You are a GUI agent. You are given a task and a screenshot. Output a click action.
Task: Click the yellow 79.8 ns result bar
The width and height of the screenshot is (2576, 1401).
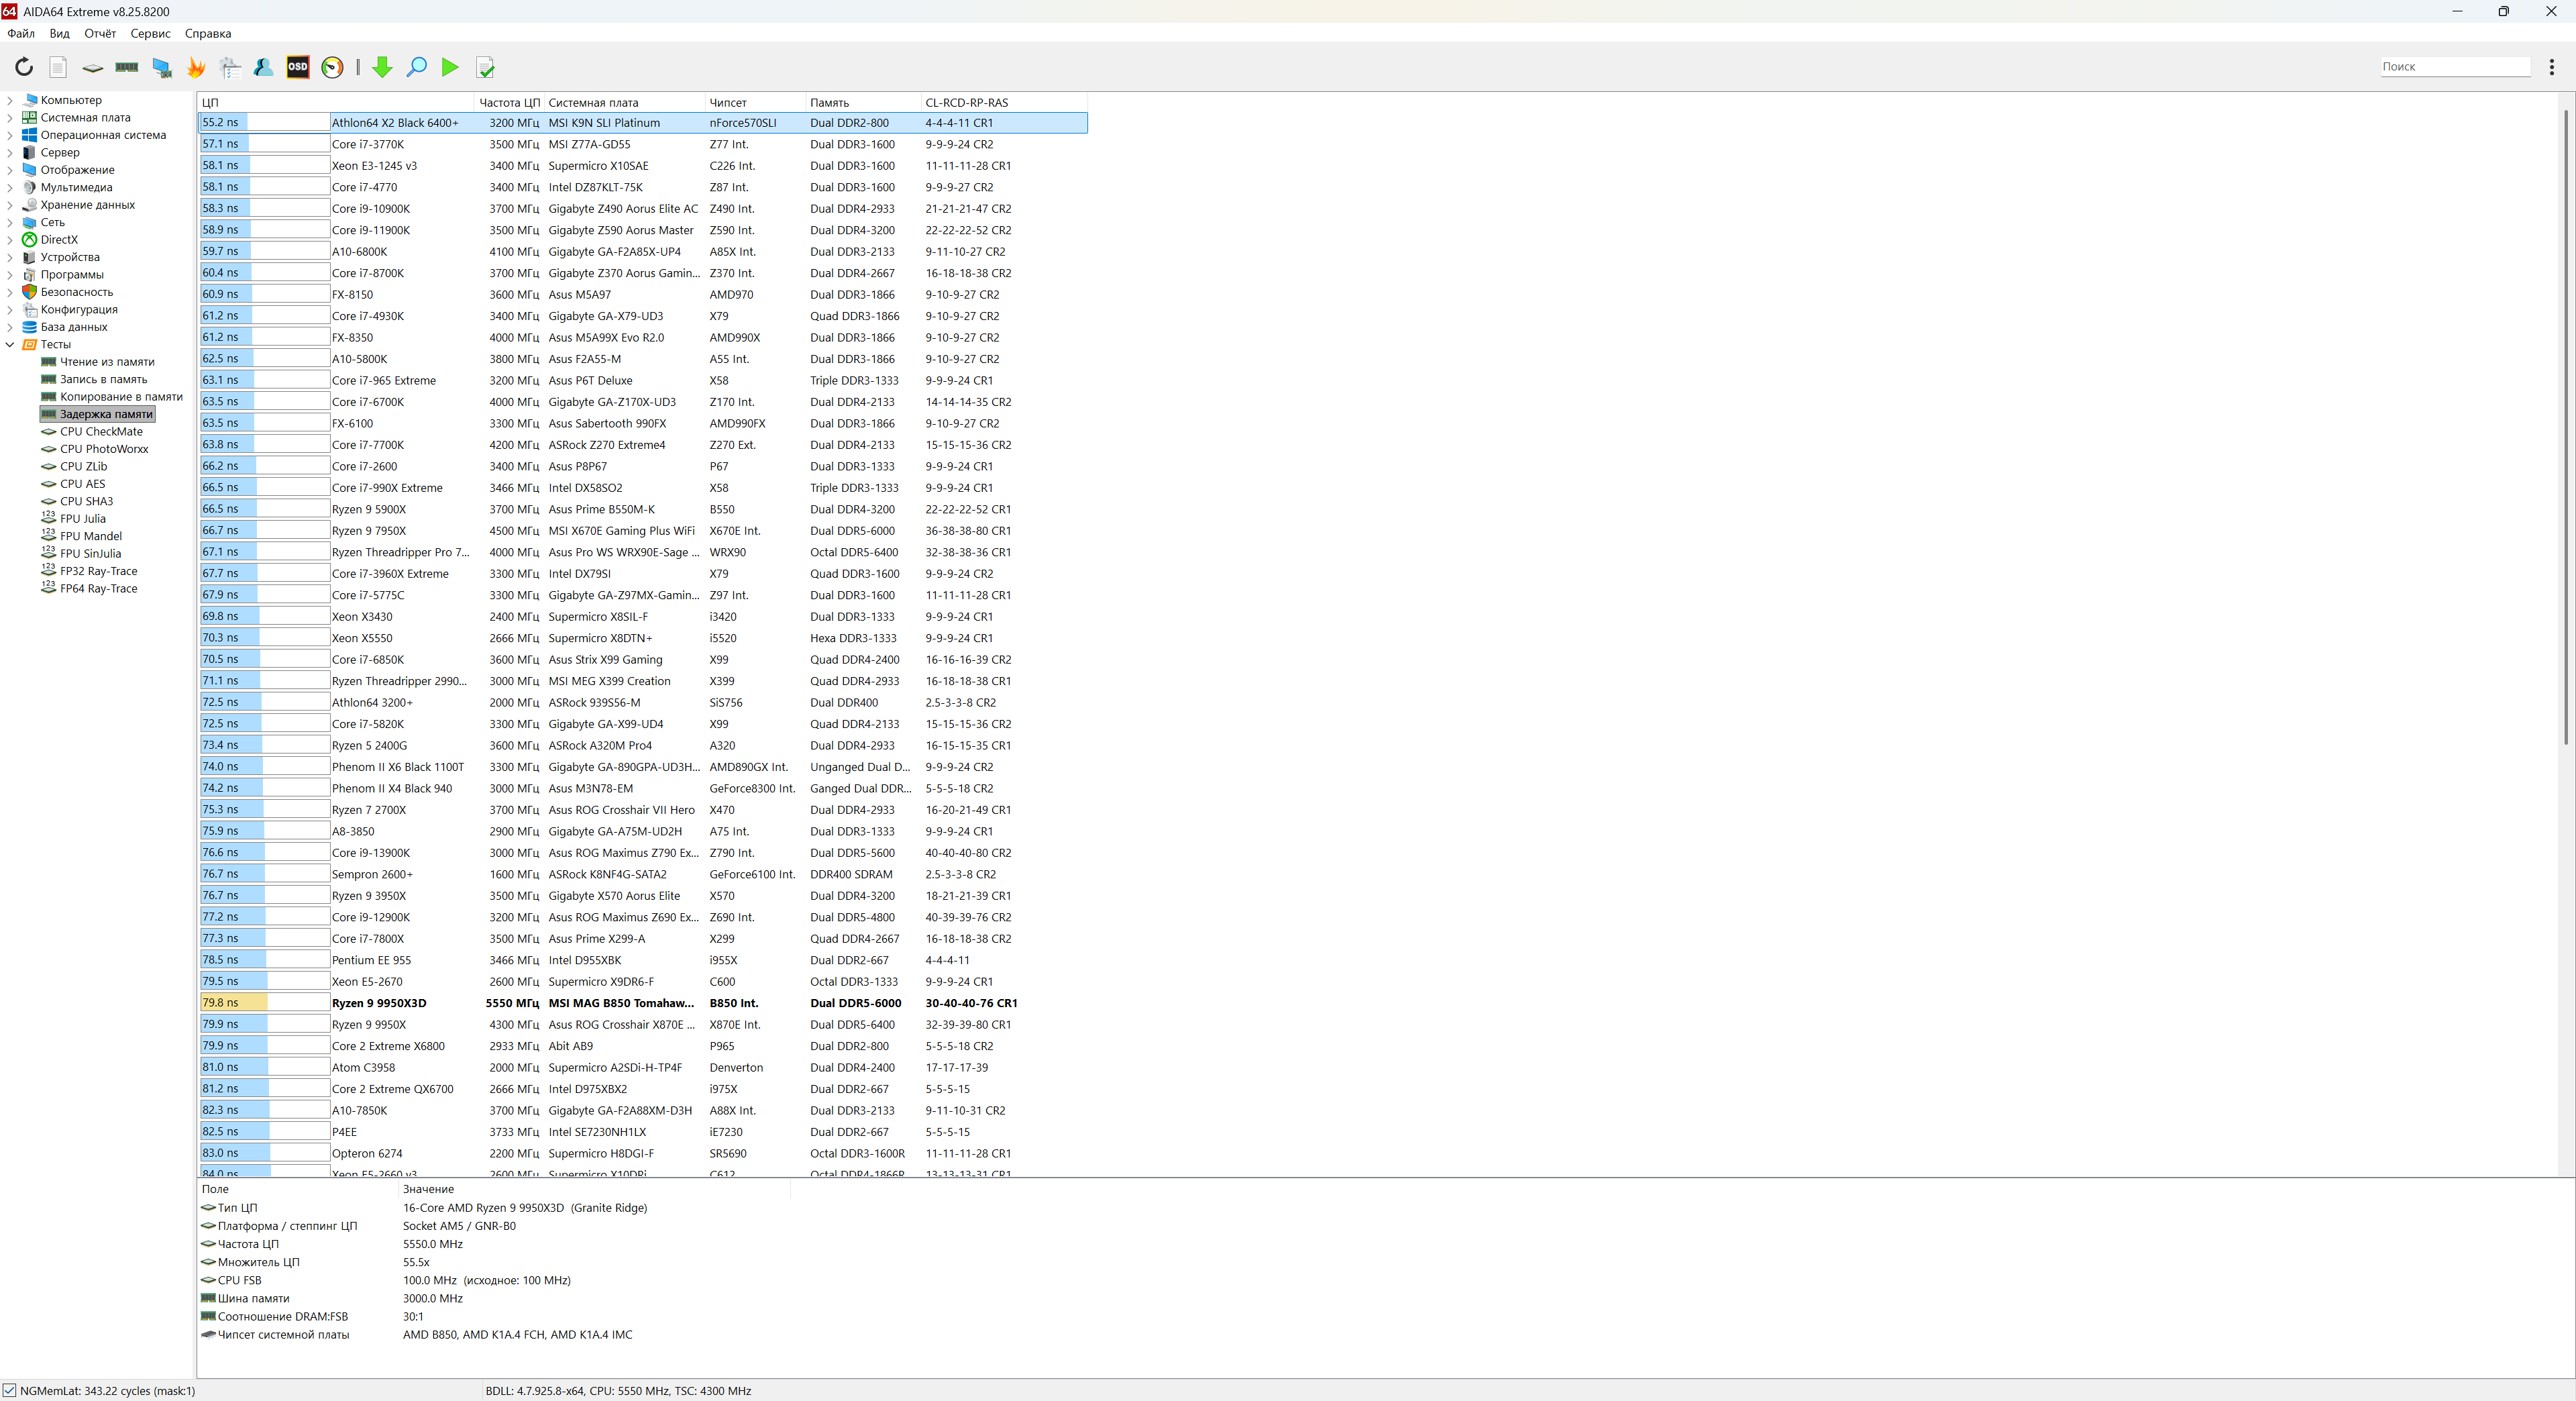(x=233, y=1002)
